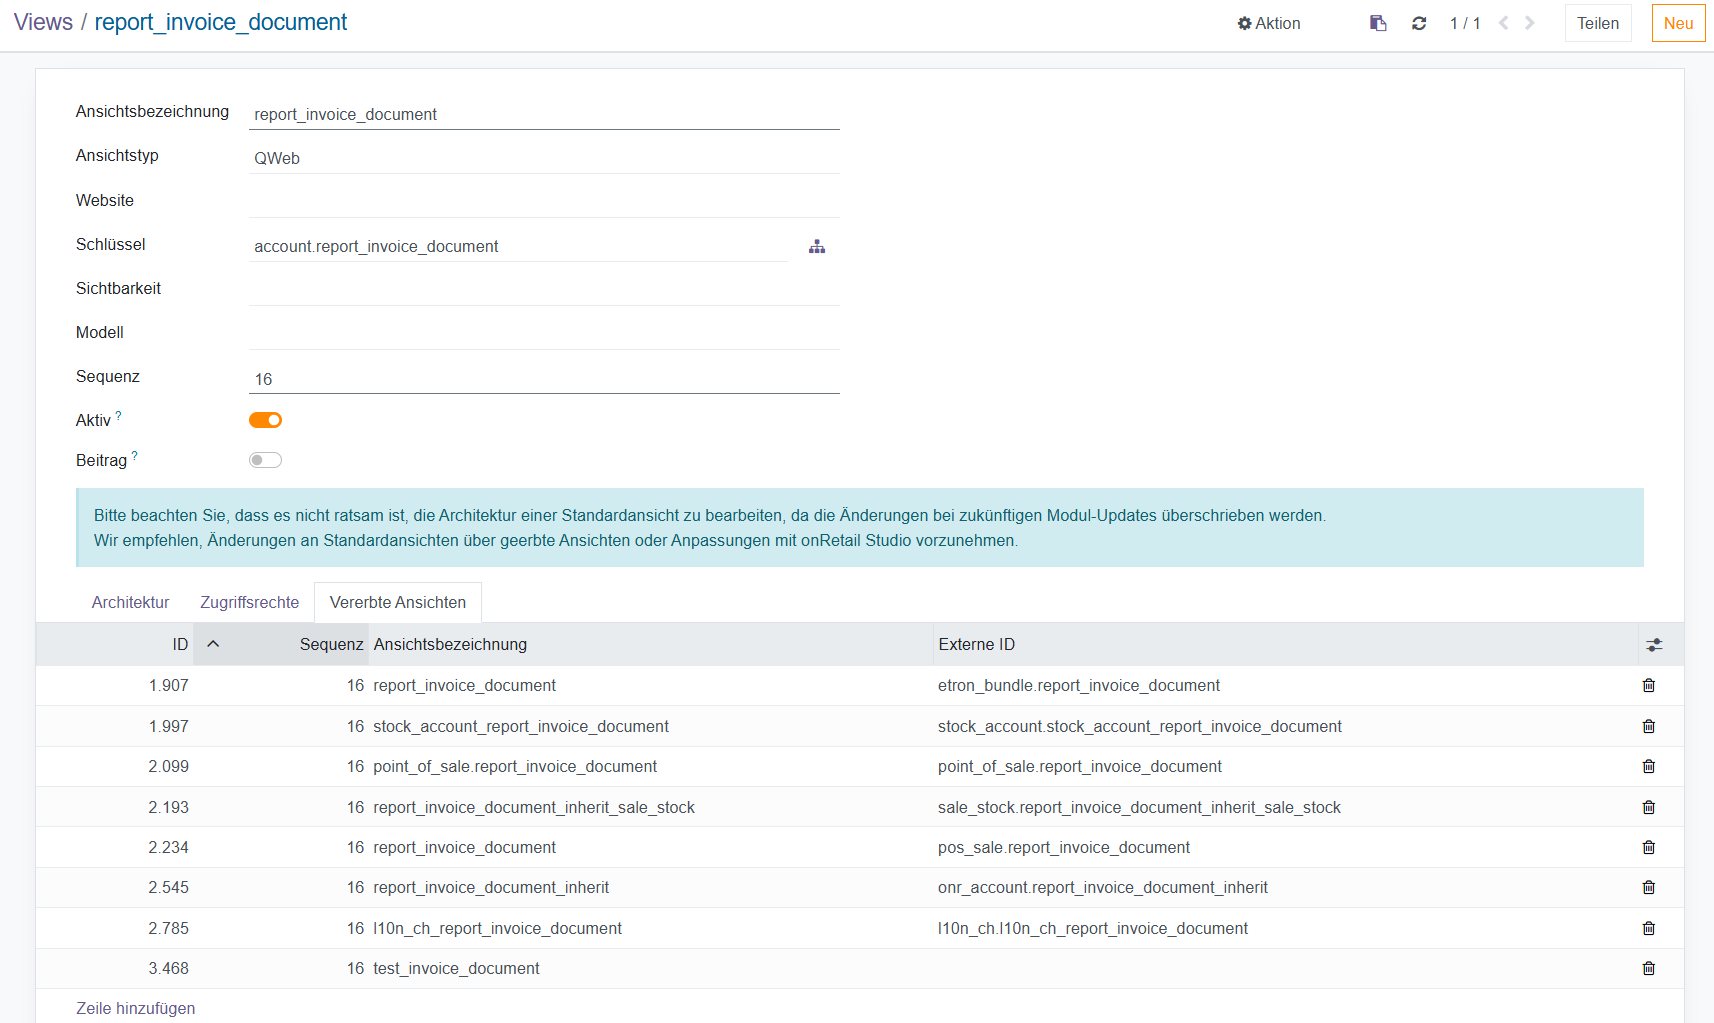
Task: Open the Aktion dropdown menu
Action: click(1269, 23)
